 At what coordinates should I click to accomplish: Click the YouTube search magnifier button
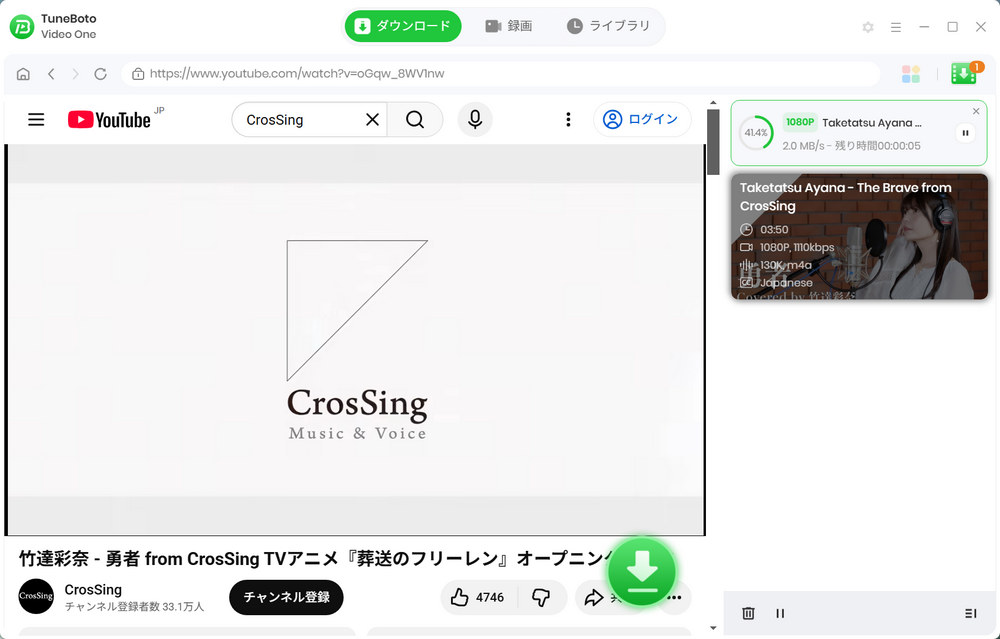[x=415, y=119]
